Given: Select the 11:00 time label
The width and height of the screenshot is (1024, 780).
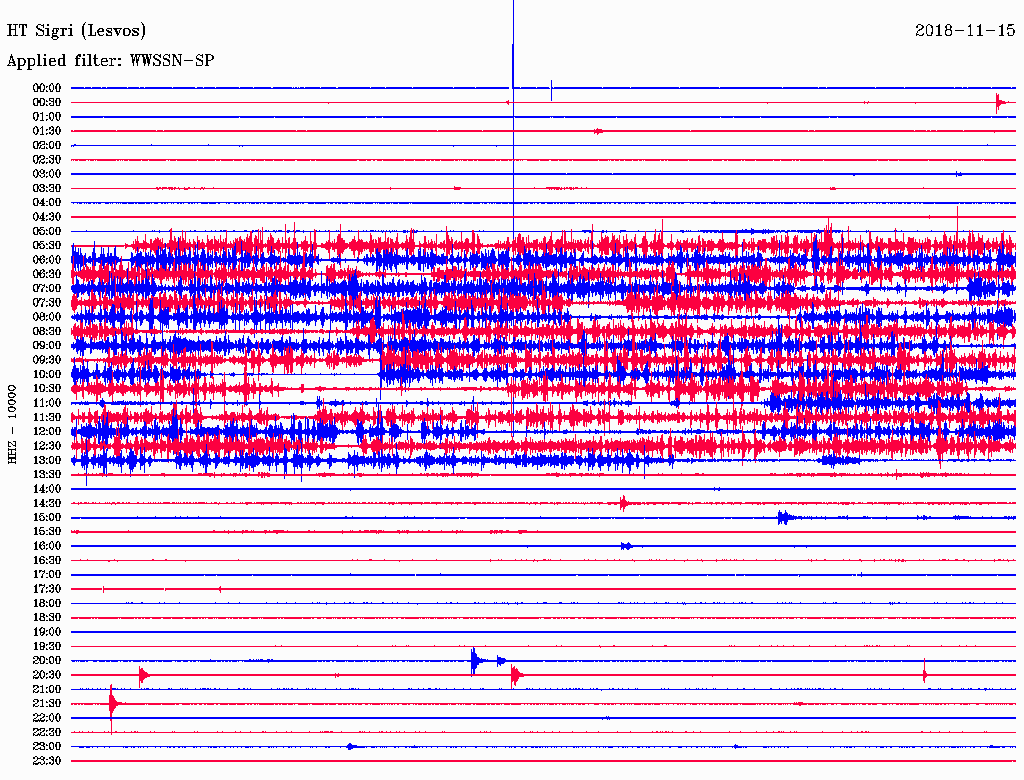Looking at the screenshot, I should 47,403.
